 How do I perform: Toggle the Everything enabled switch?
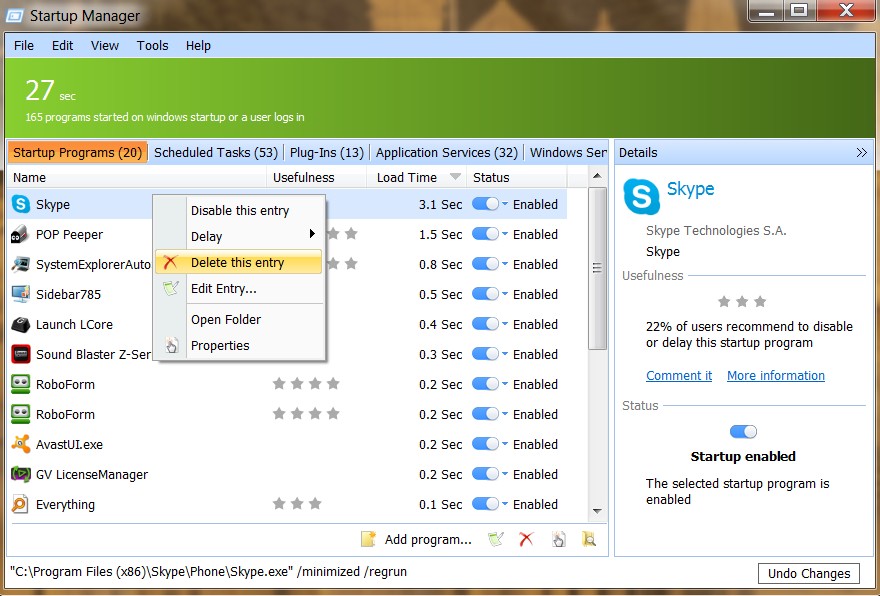(485, 504)
